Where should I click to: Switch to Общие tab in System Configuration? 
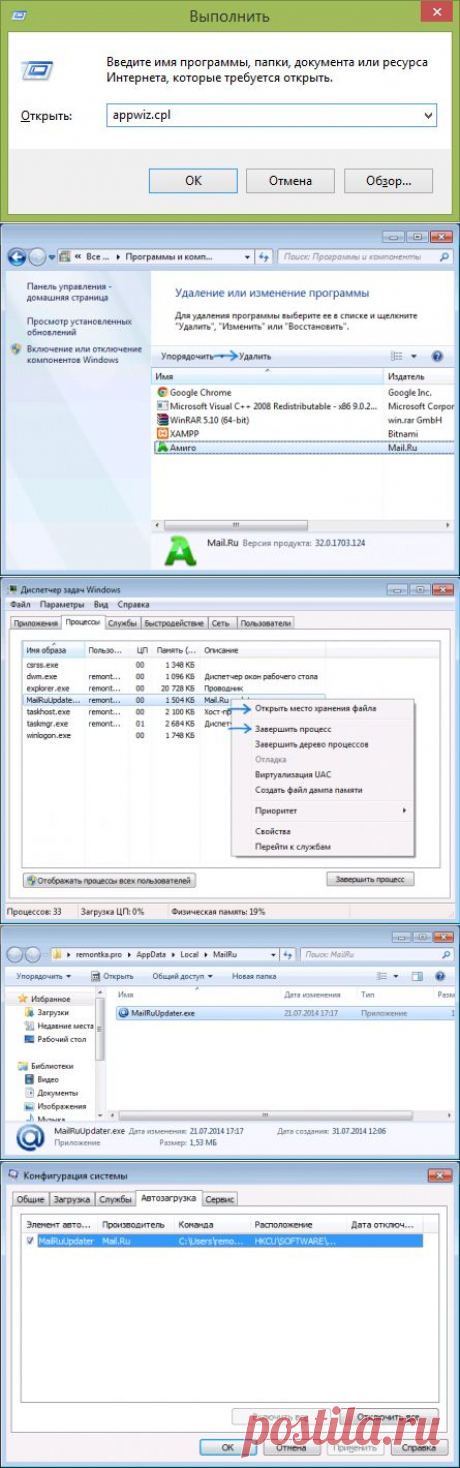tap(31, 1198)
